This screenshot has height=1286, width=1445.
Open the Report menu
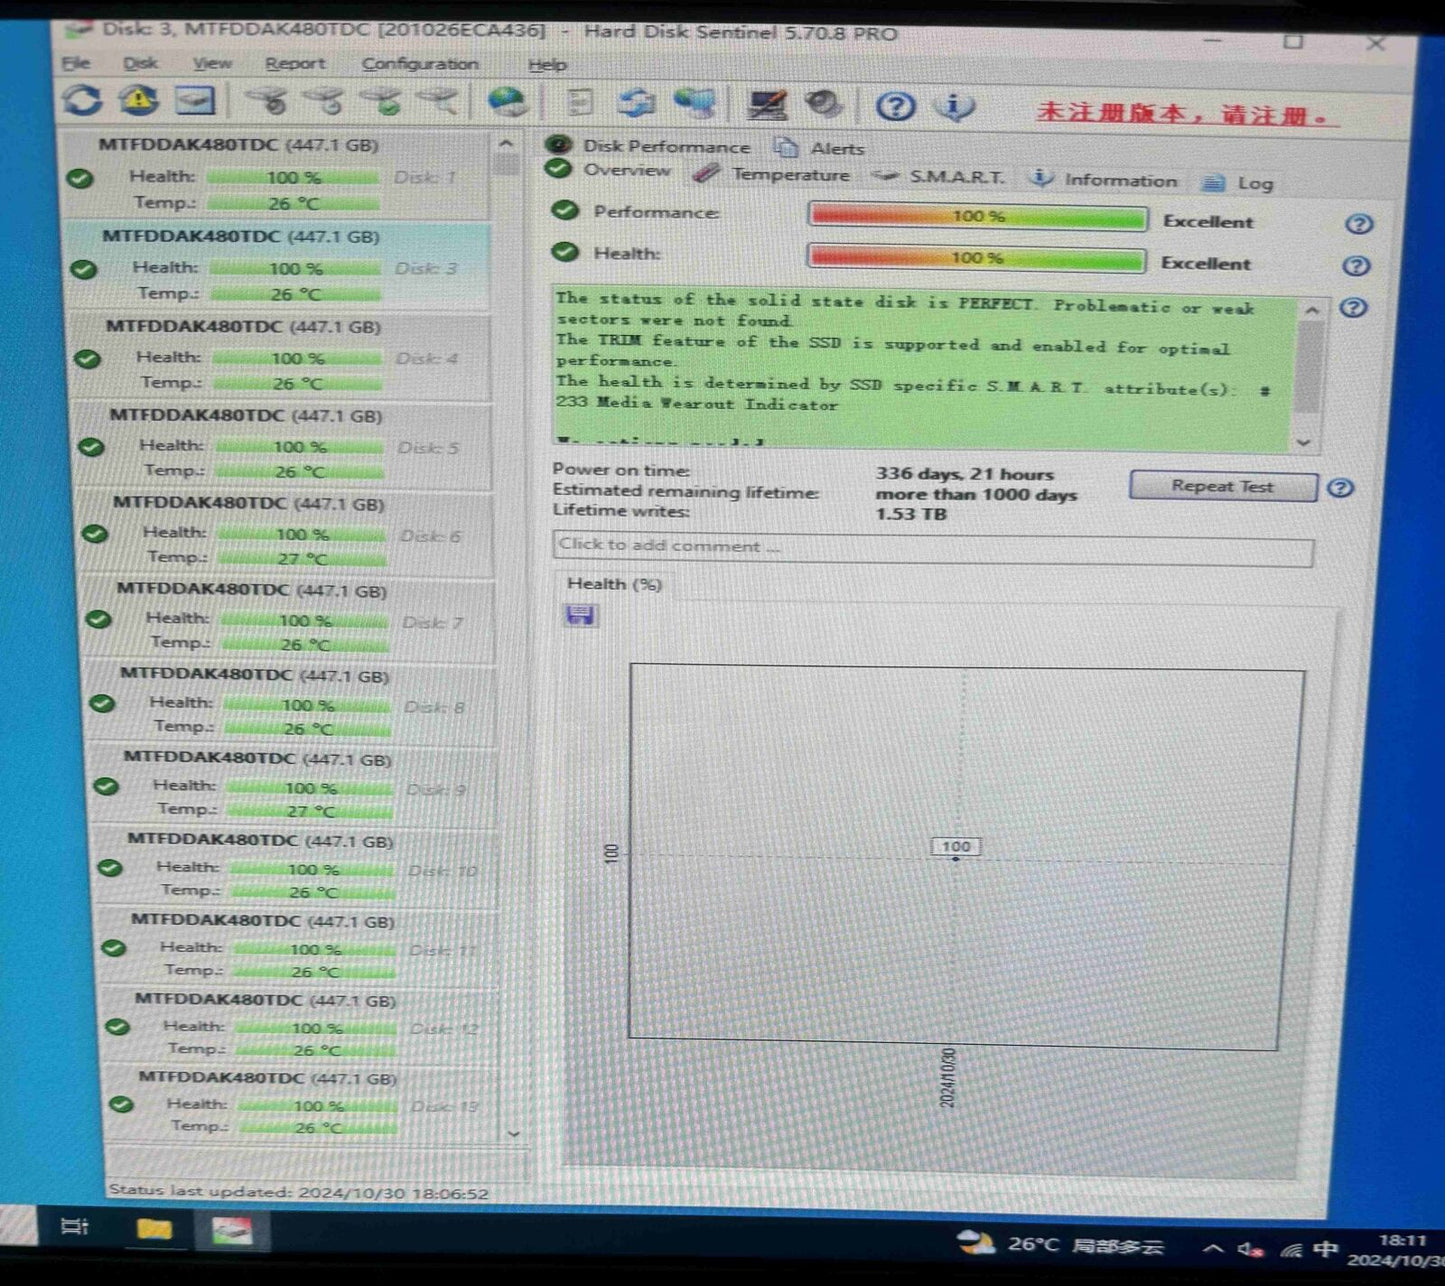coord(295,63)
